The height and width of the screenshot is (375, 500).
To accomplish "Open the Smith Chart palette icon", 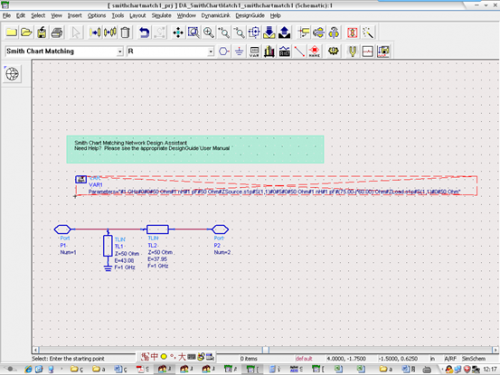I will 12,74.
